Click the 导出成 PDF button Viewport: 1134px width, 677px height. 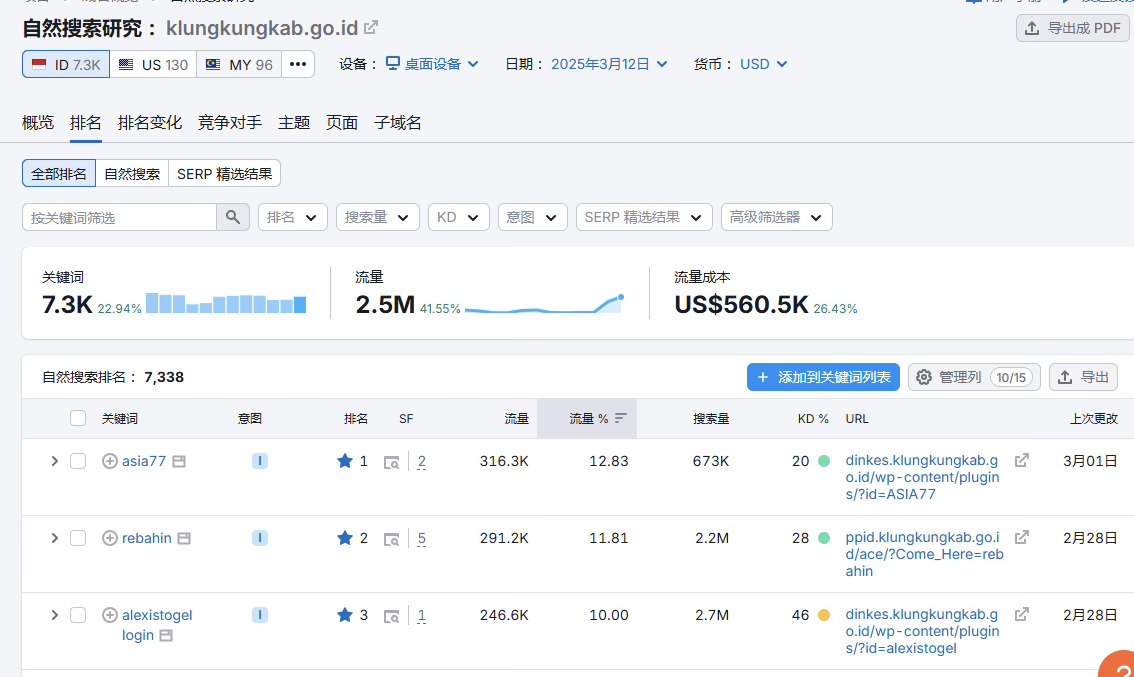(1072, 28)
